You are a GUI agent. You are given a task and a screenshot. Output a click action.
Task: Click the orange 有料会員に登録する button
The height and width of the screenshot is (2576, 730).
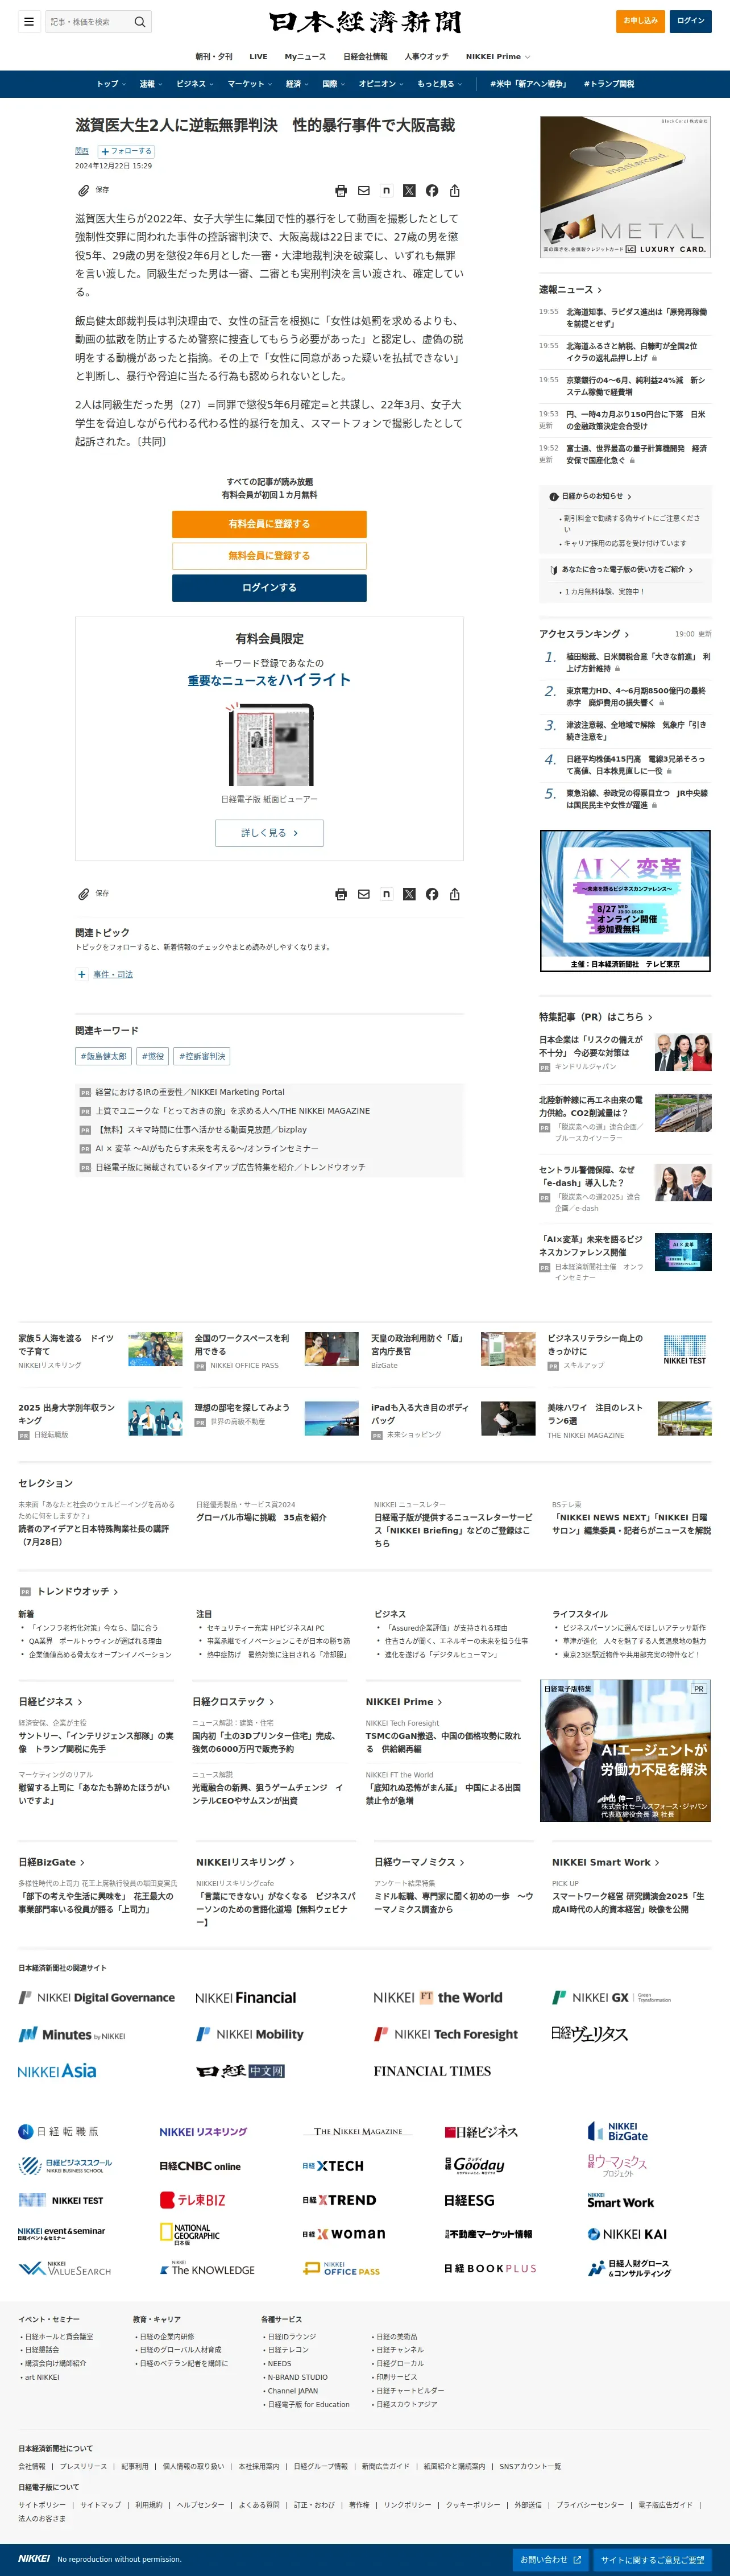coord(269,524)
